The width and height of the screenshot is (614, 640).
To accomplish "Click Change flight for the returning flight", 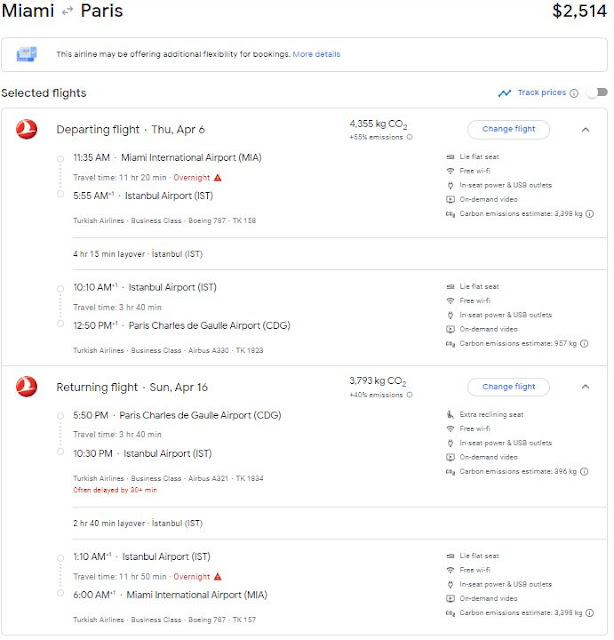I will (x=509, y=387).
